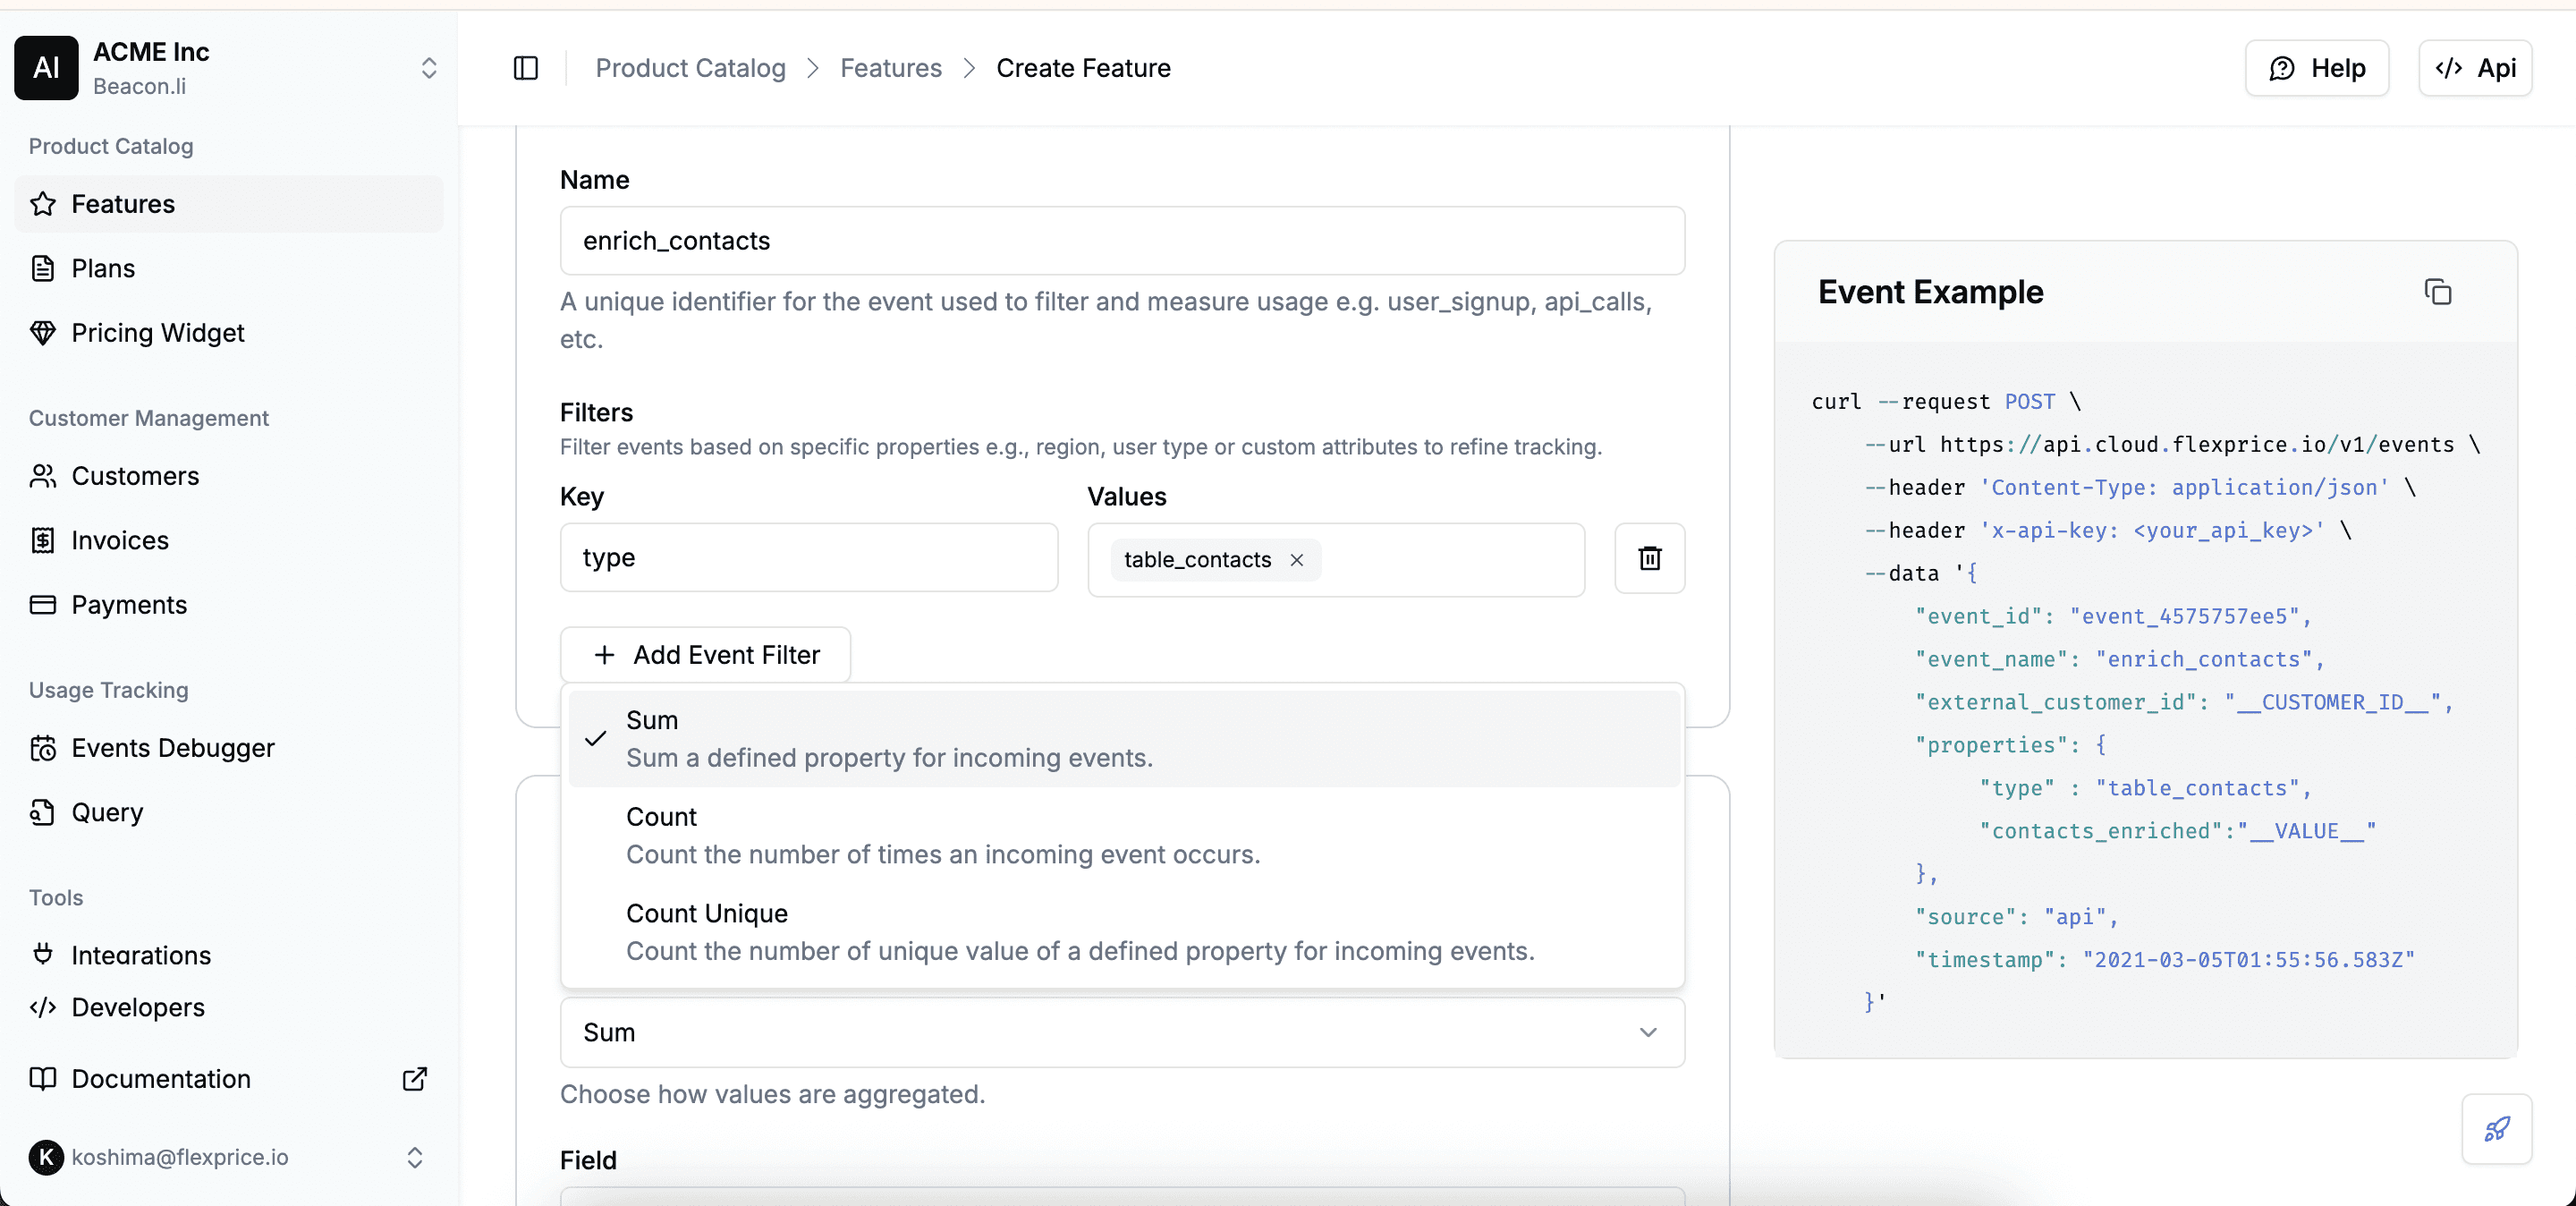Click the Events Debugger calendar icon

(43, 748)
